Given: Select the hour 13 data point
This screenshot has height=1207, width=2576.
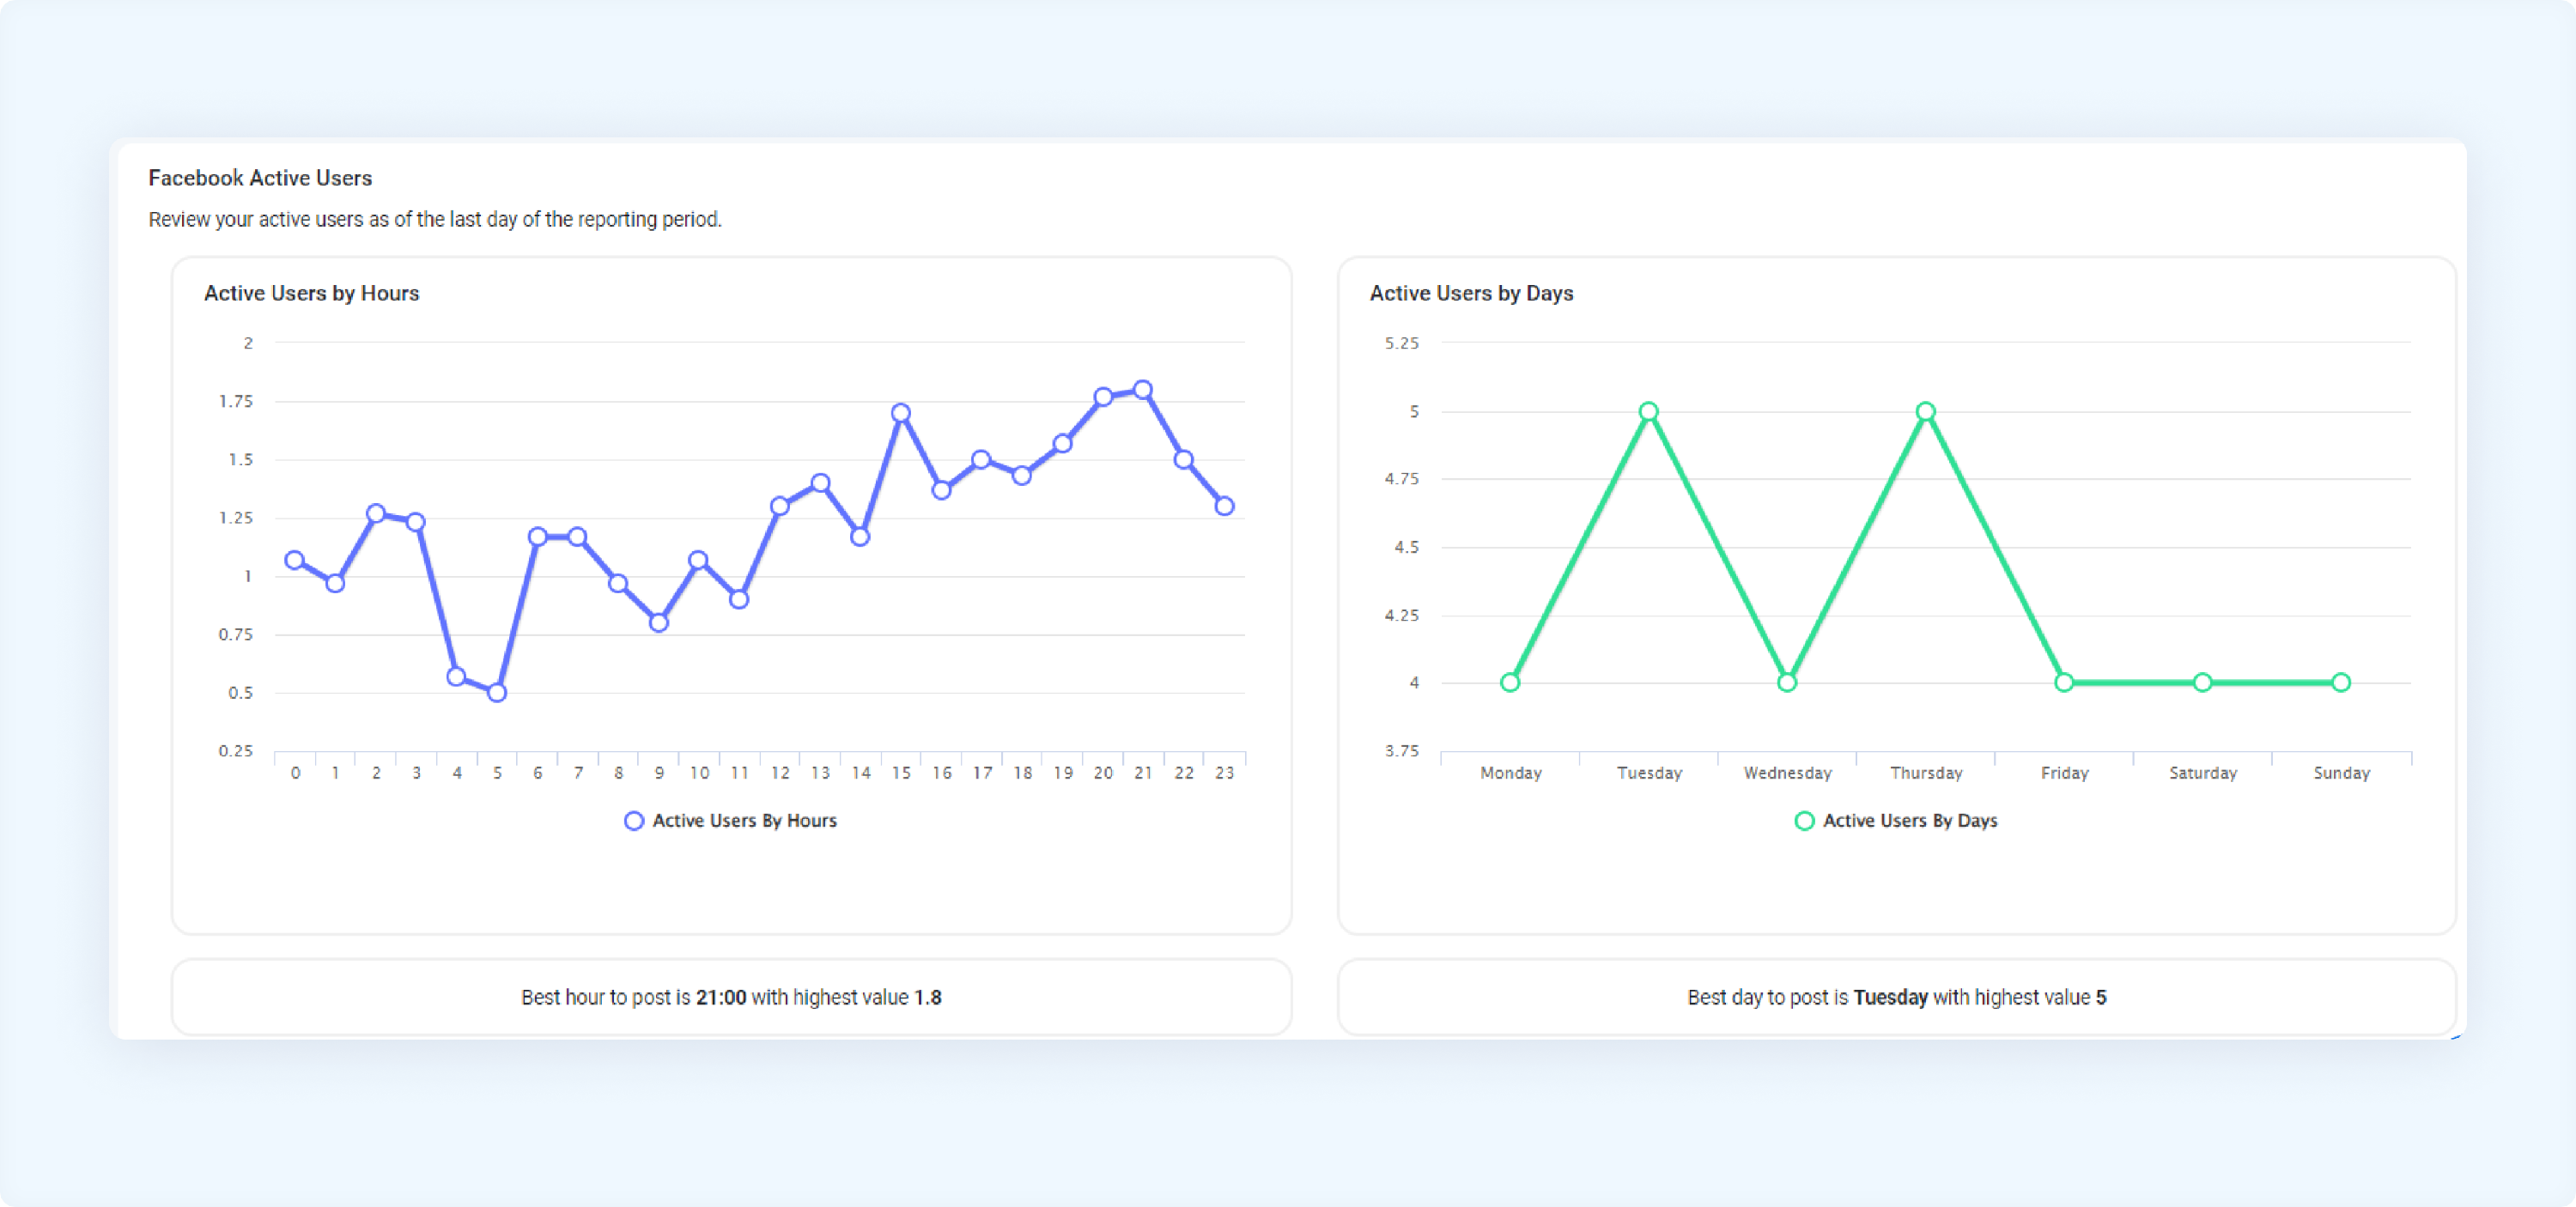Looking at the screenshot, I should tap(820, 483).
